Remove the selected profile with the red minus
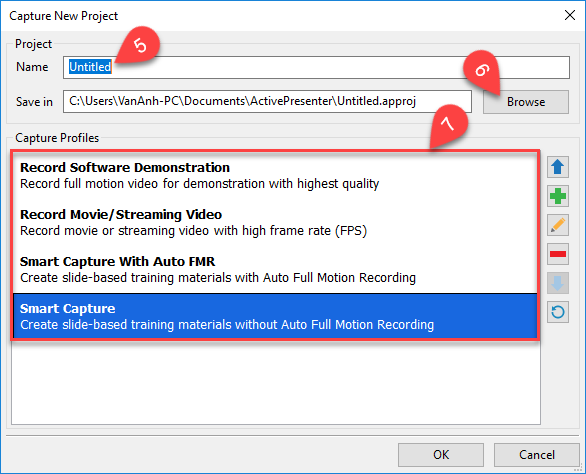Viewport: 586px width, 474px height. (558, 254)
